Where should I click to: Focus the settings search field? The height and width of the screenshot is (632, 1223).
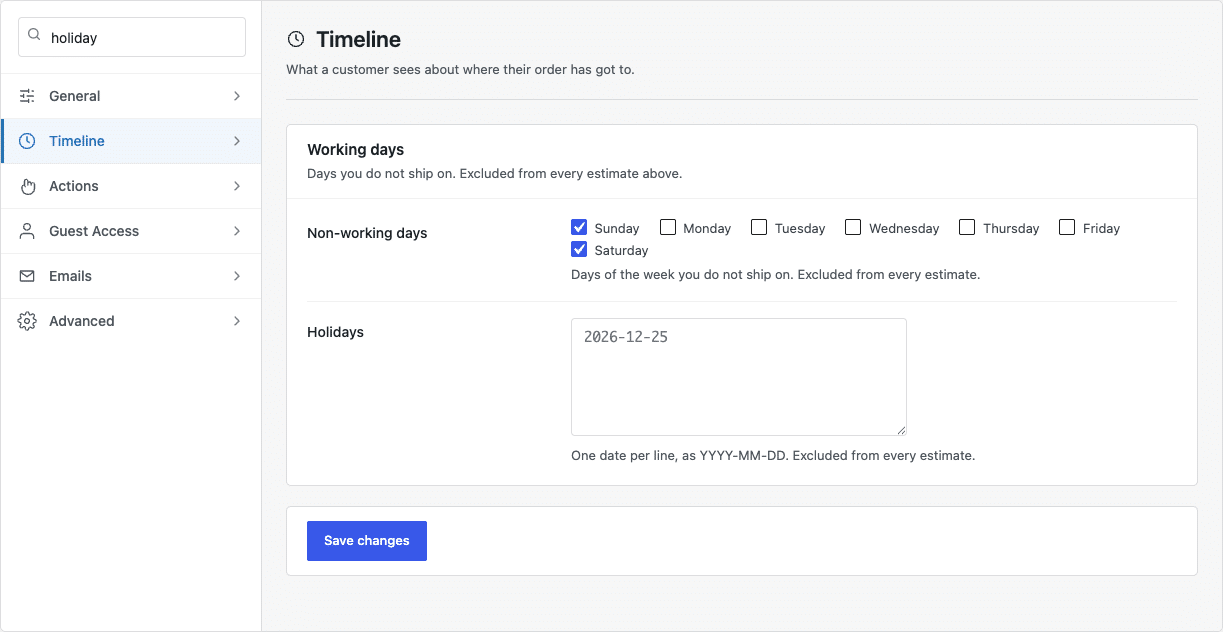(132, 37)
